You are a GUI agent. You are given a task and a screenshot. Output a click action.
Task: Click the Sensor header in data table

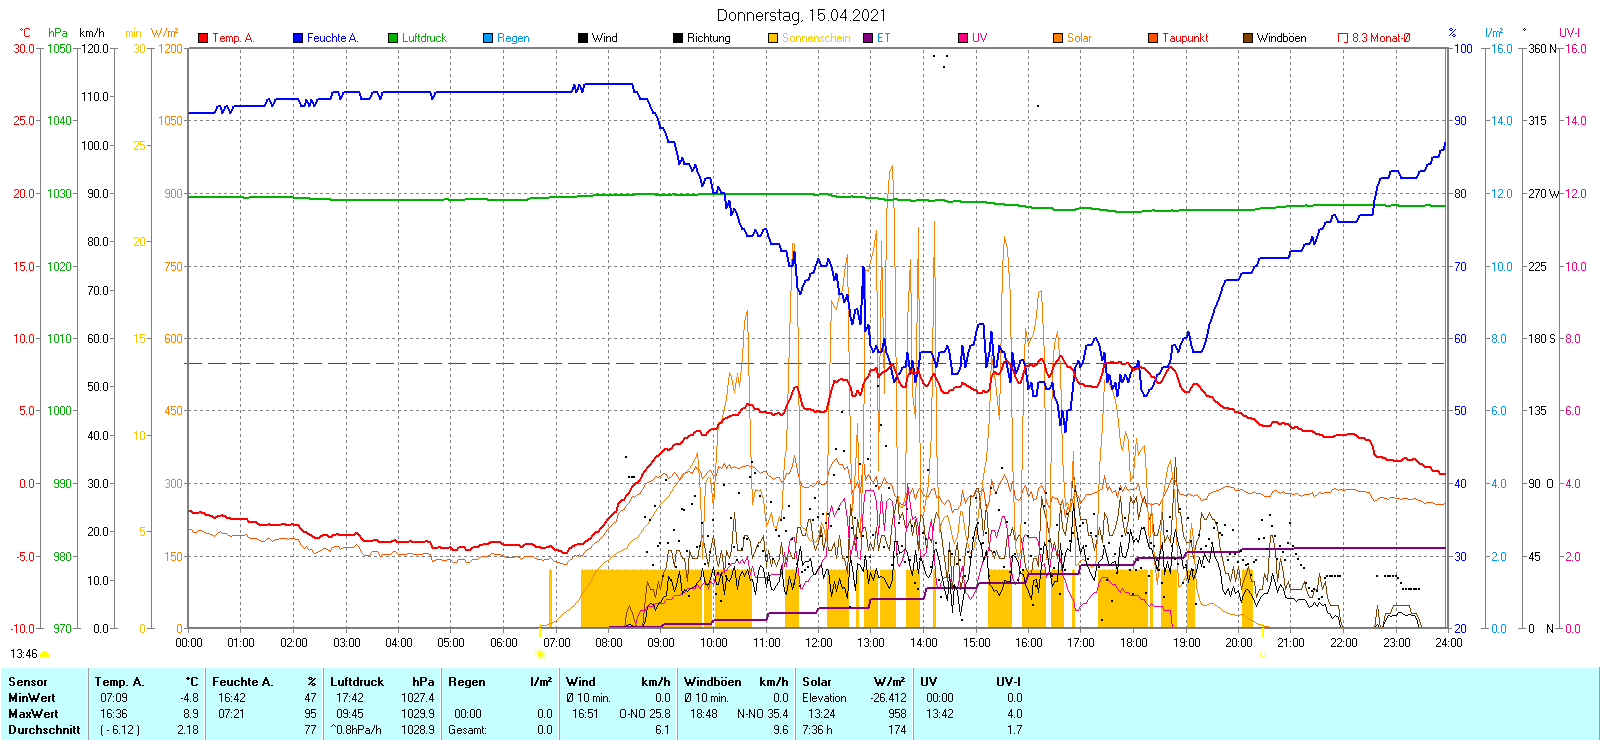pos(28,682)
